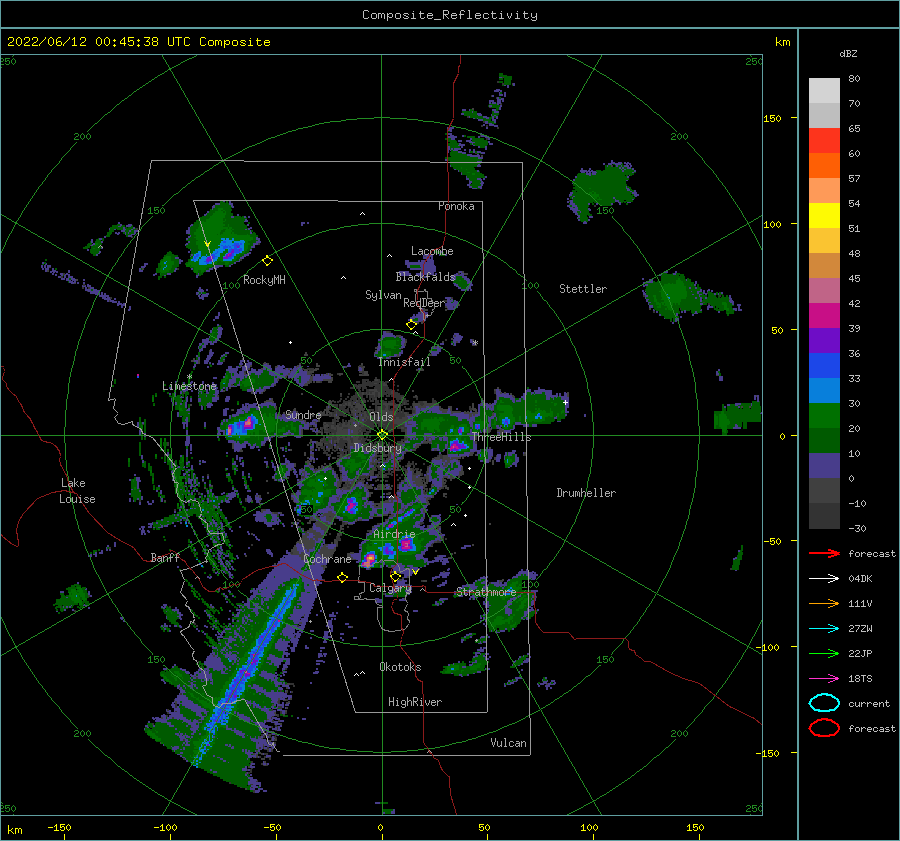
Task: Pick the cyan 27ZW arrow icon
Action: point(824,629)
